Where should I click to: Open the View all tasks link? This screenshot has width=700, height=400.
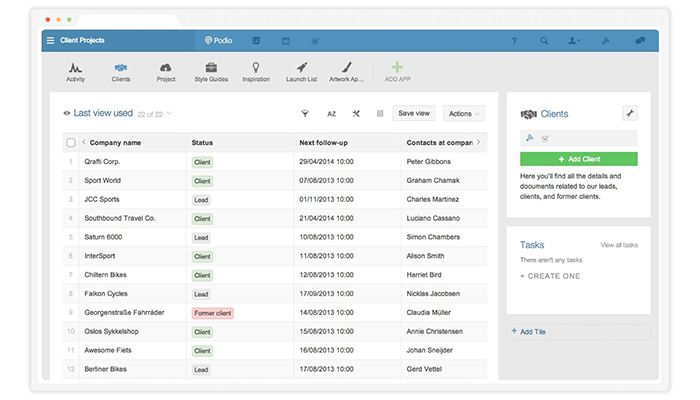(x=619, y=245)
